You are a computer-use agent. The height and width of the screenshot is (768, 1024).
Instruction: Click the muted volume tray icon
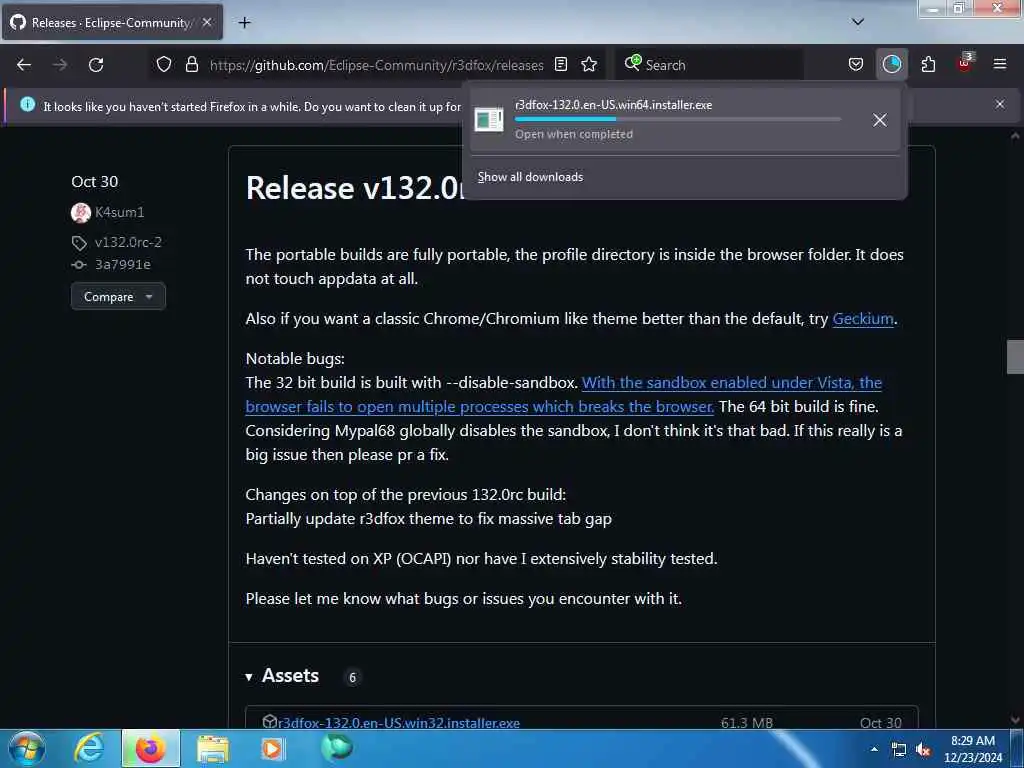pos(923,750)
